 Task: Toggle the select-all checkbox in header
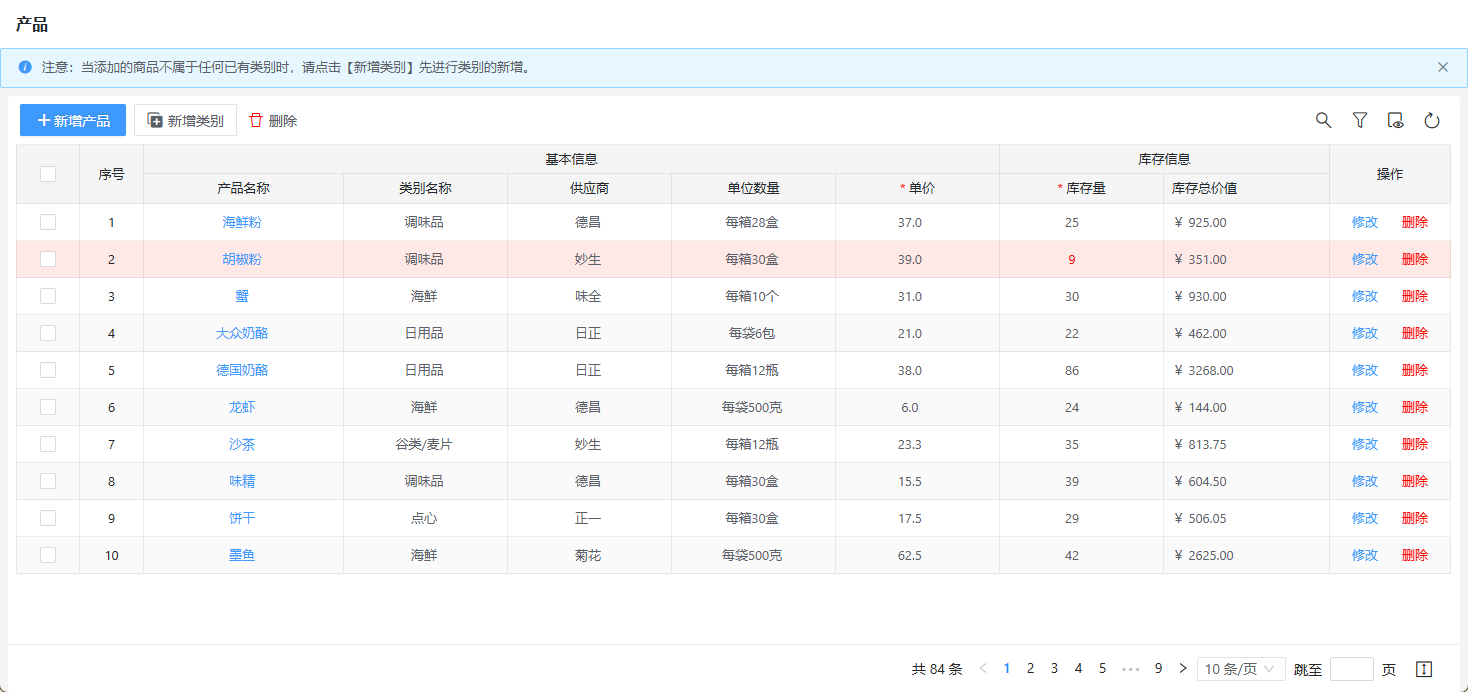48,174
